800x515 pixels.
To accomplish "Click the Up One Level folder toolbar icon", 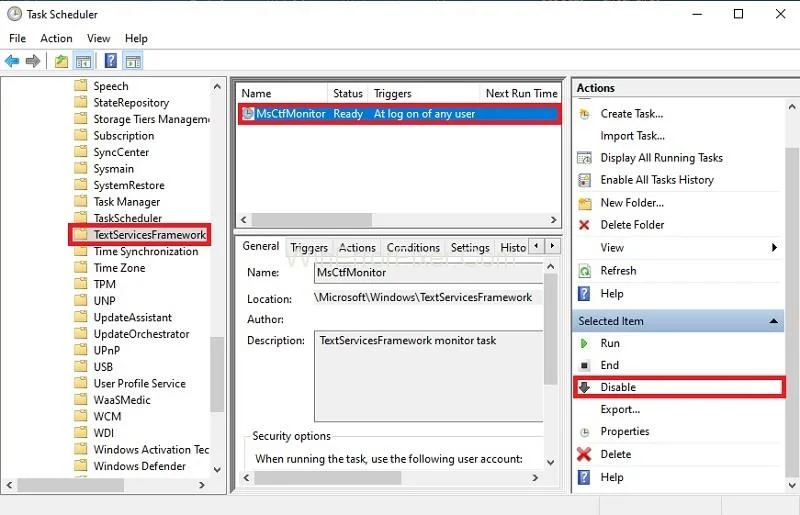I will coord(62,61).
